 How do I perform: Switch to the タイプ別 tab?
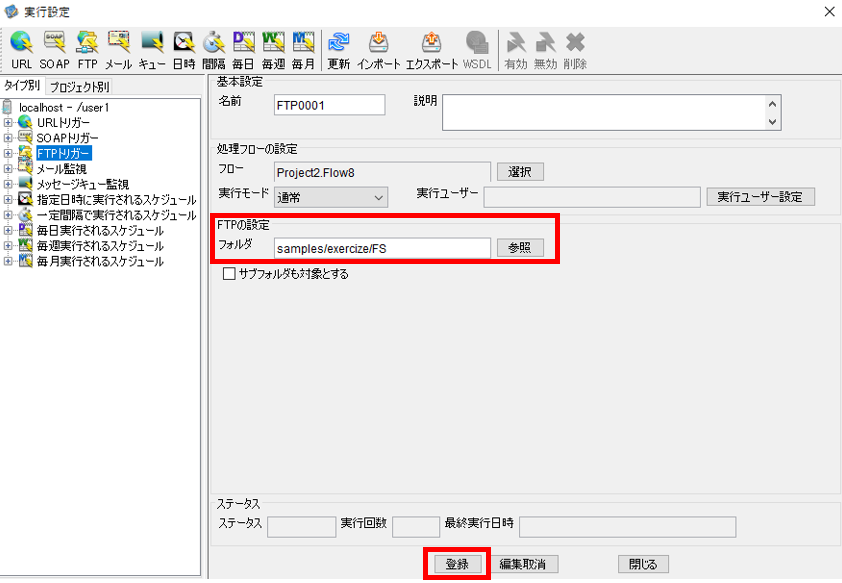click(x=22, y=85)
